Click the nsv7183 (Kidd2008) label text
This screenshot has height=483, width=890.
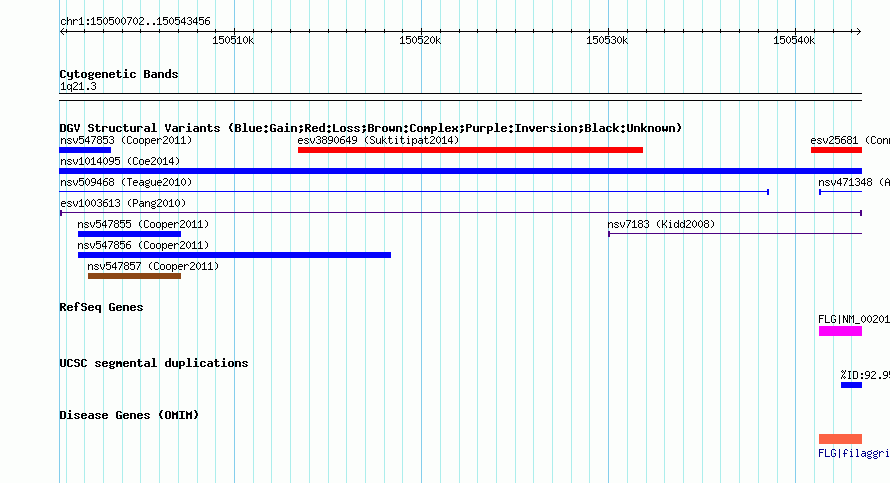[x=661, y=224]
